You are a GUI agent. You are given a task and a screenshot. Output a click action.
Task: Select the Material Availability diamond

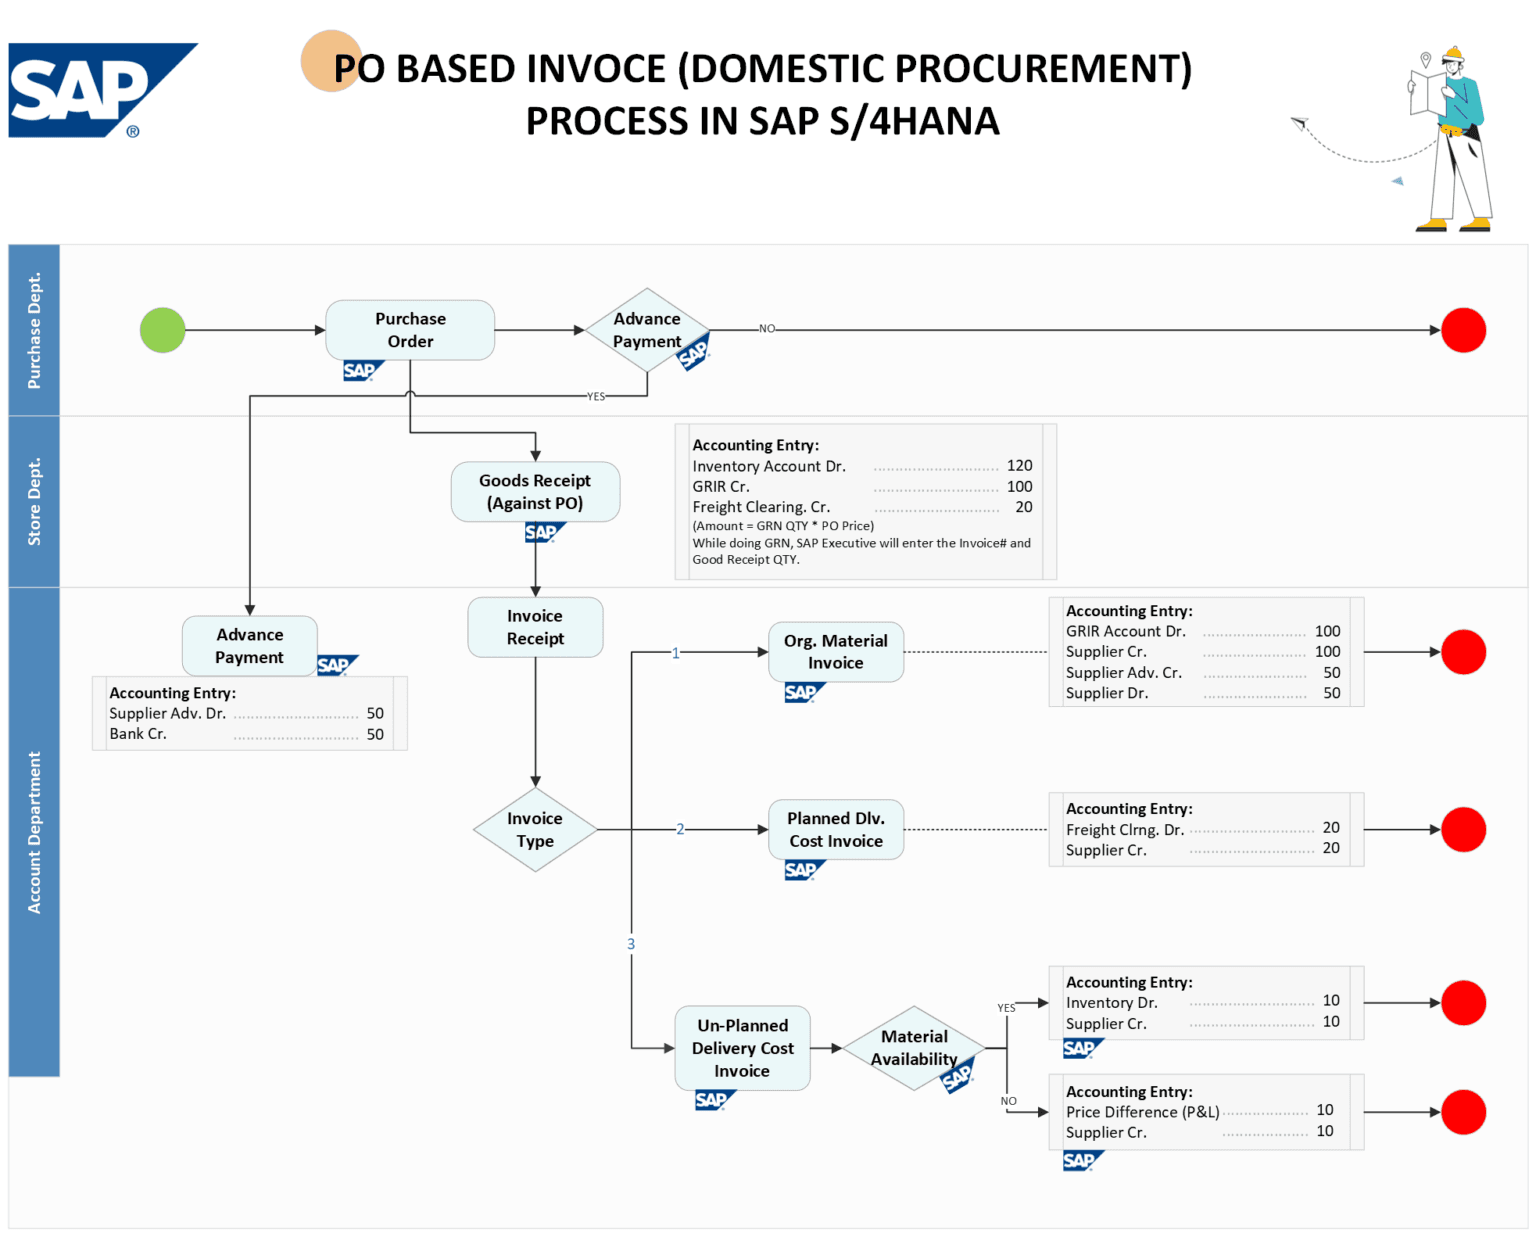coord(914,1048)
